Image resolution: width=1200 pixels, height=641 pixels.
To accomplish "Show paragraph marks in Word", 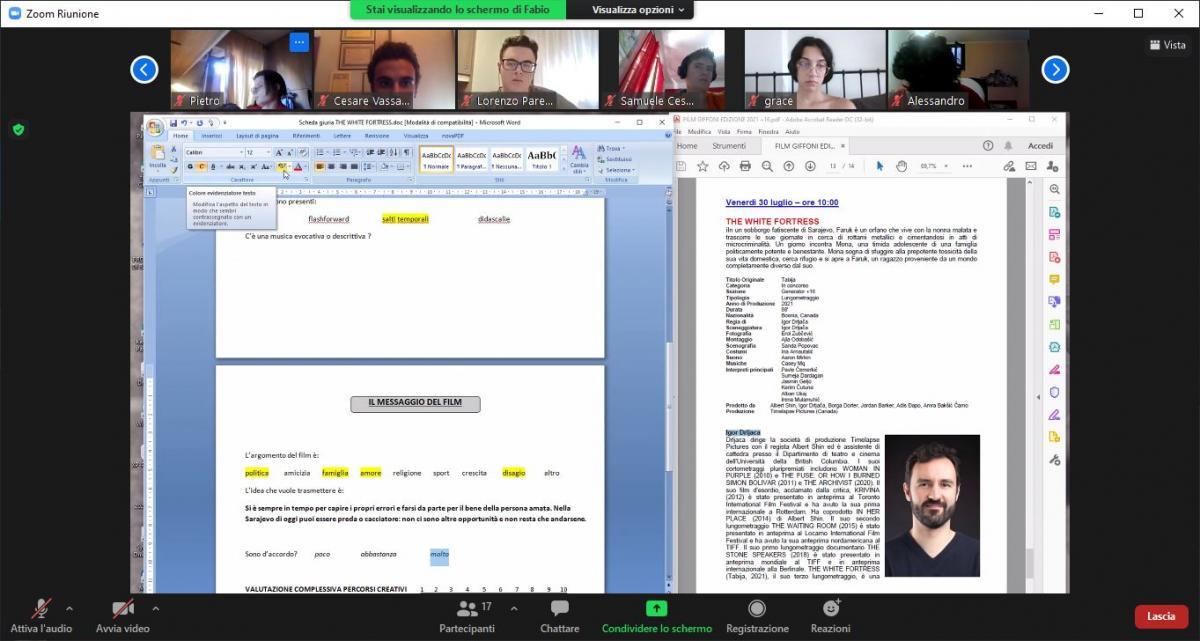I will [407, 152].
